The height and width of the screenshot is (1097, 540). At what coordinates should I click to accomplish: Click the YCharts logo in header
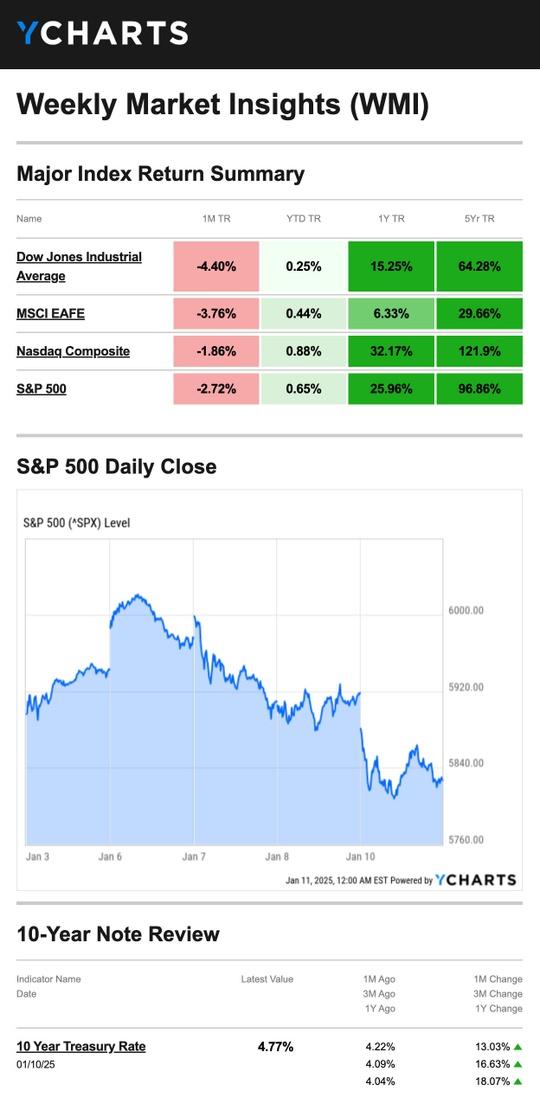103,33
